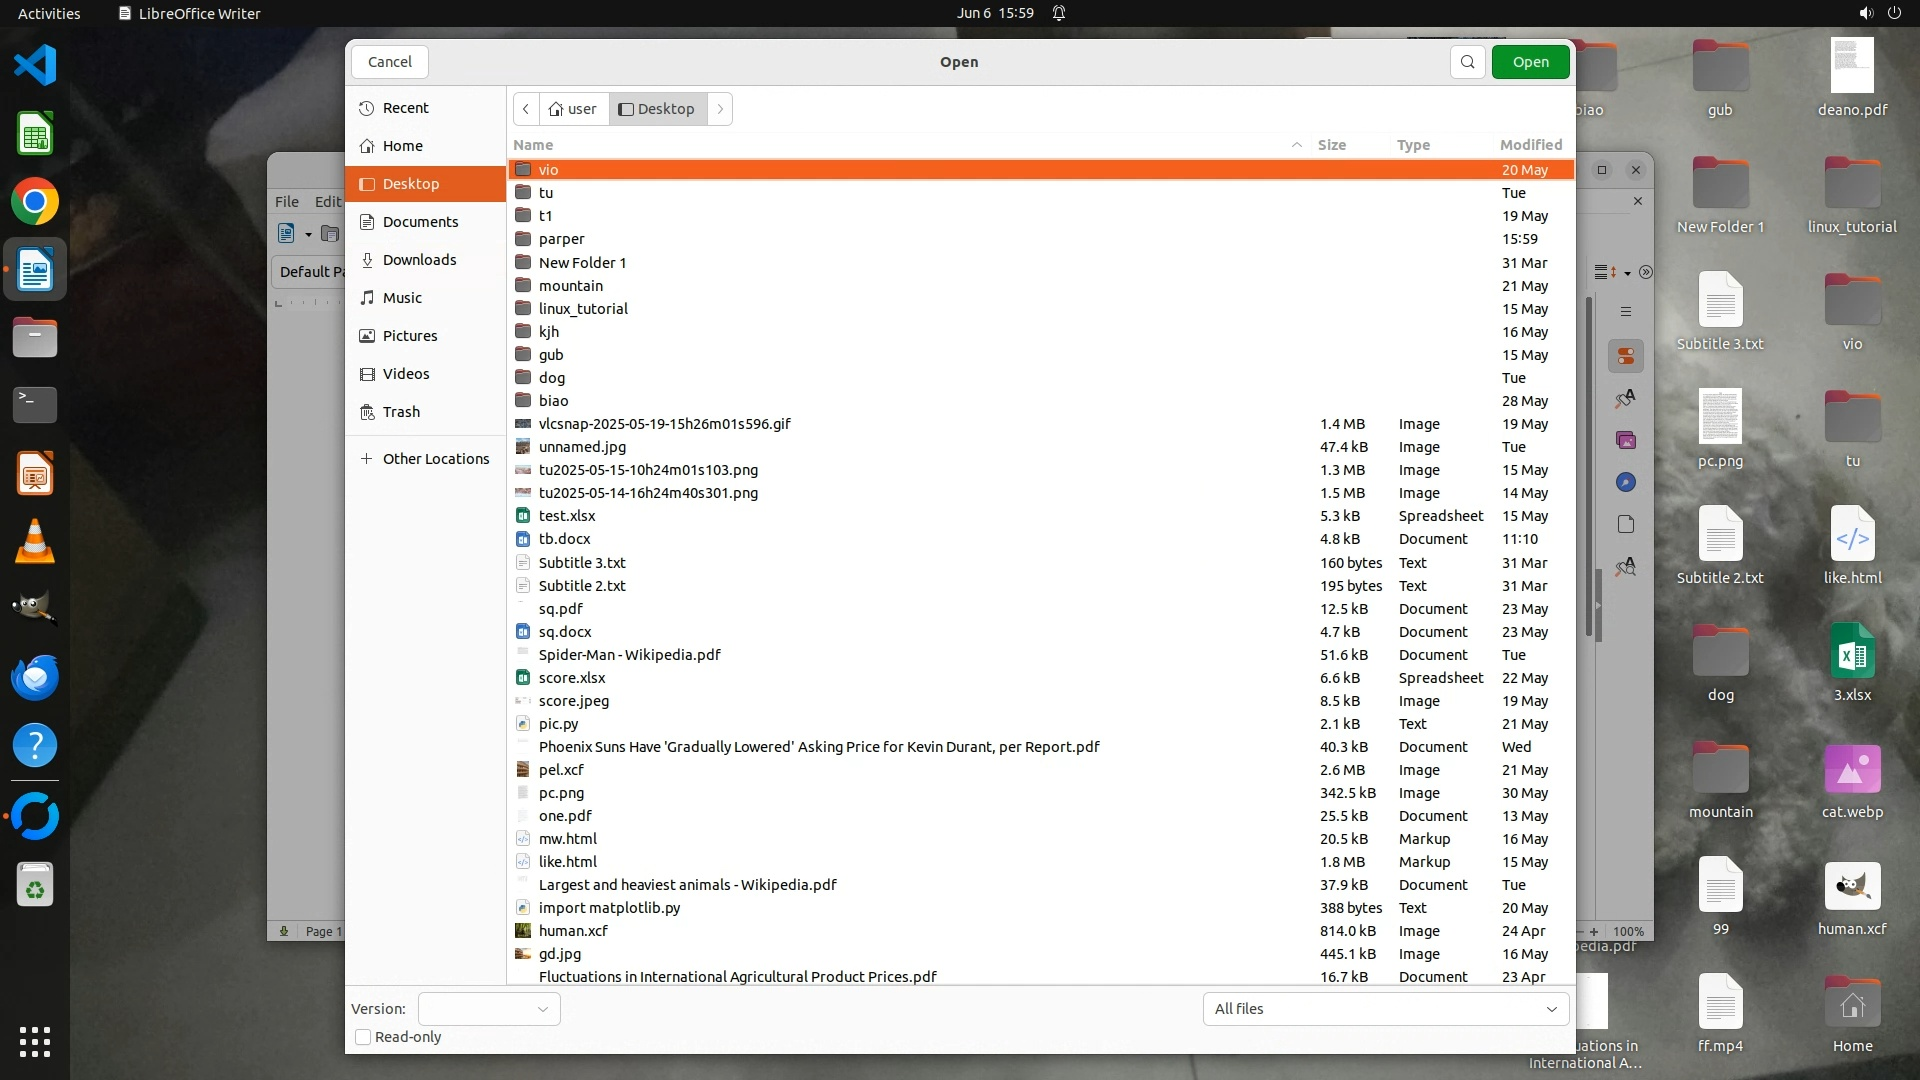1920x1080 pixels.
Task: Open Thunderbird mail from the dock
Action: [x=35, y=677]
